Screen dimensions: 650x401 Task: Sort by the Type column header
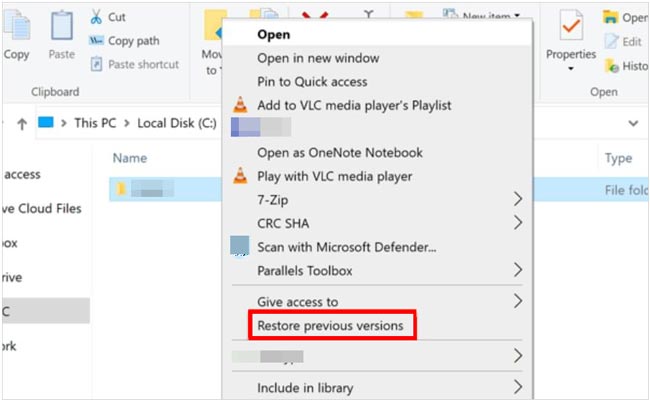(618, 158)
